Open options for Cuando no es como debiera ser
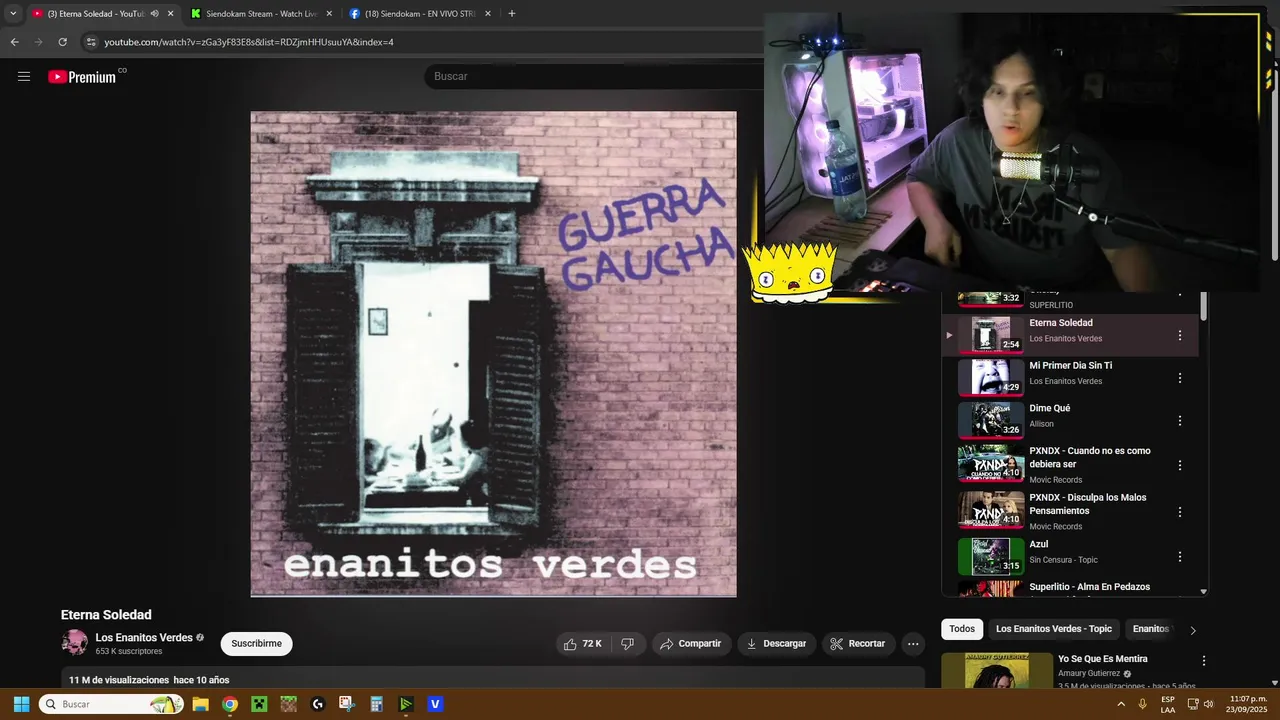 pyautogui.click(x=1180, y=465)
